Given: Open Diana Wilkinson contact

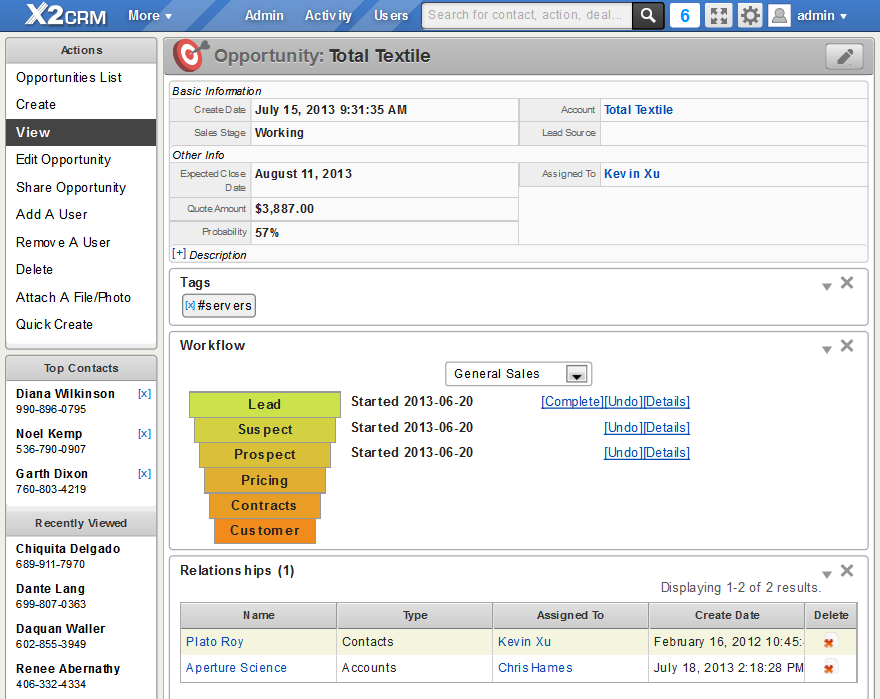Looking at the screenshot, I should pos(65,394).
